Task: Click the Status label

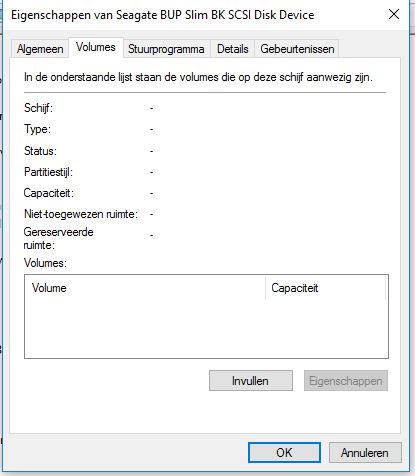Action: point(40,151)
